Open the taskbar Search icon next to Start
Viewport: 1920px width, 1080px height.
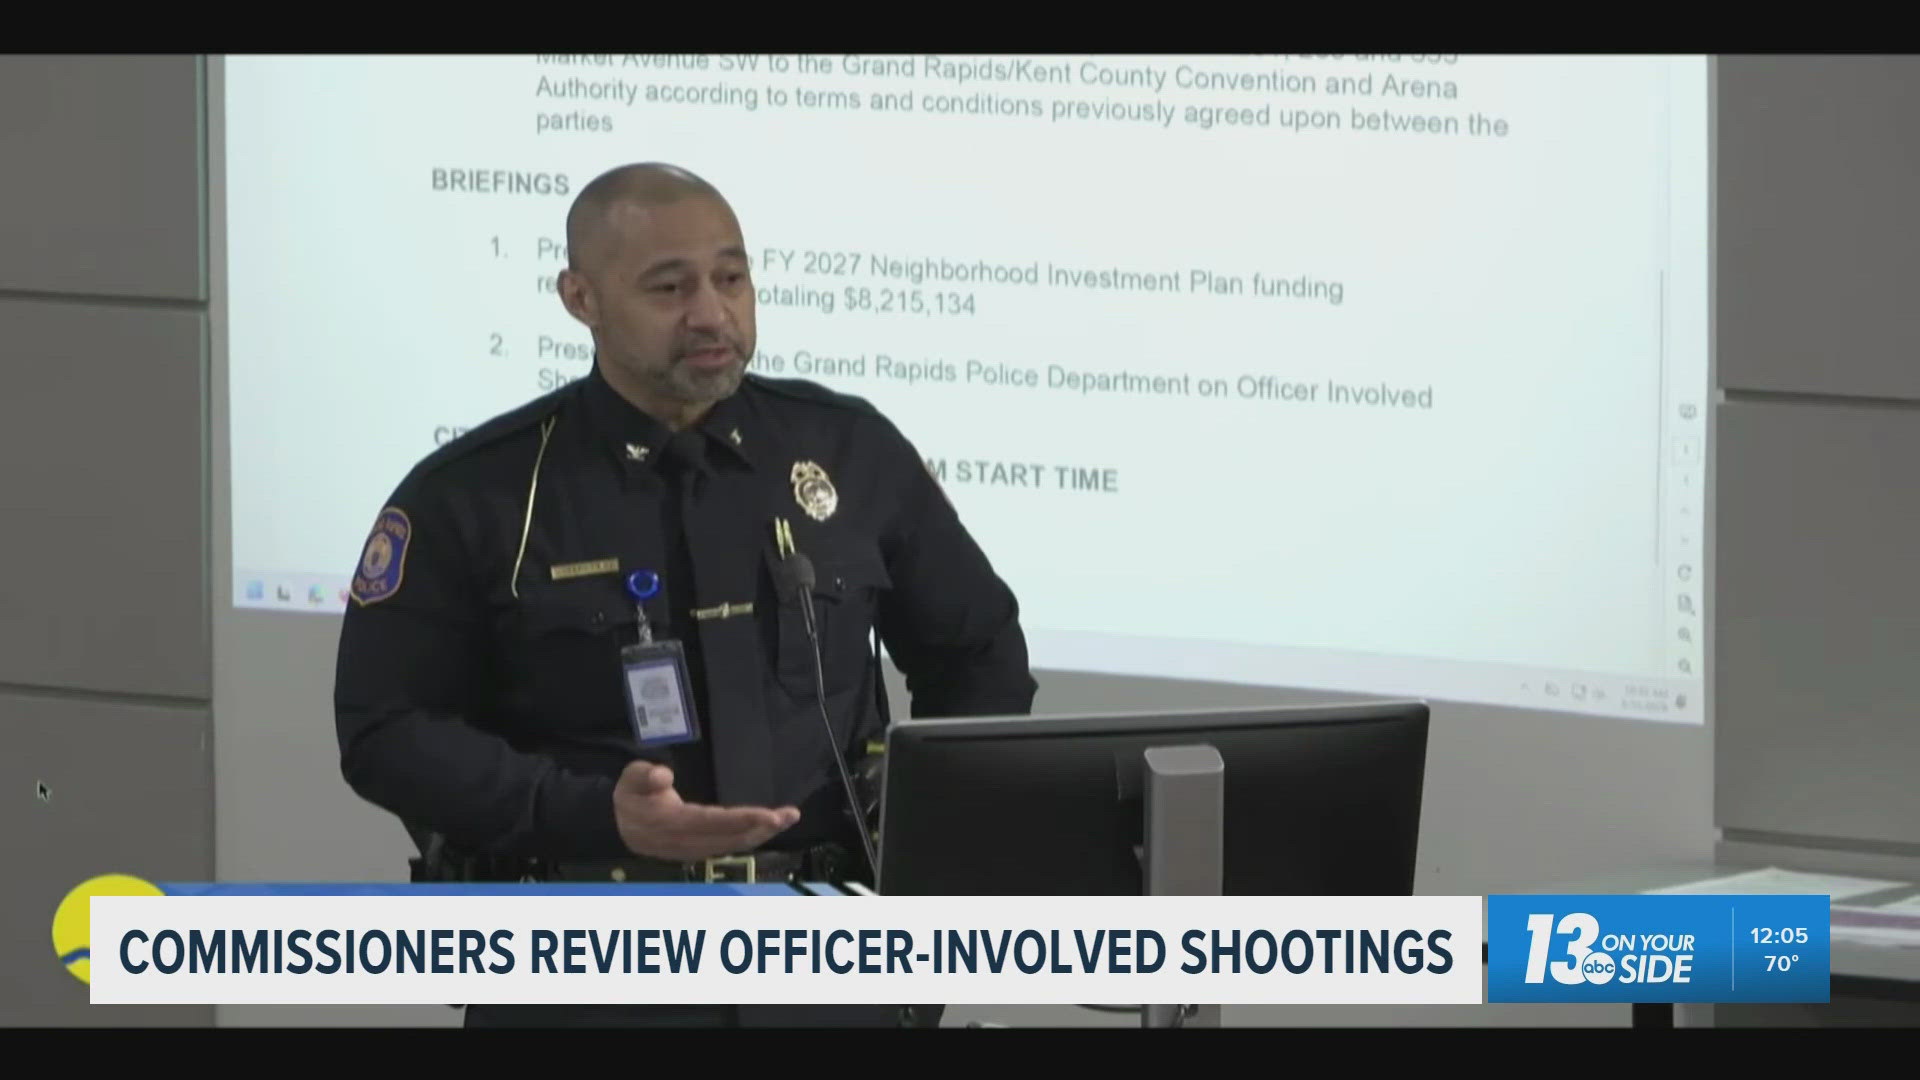click(283, 593)
